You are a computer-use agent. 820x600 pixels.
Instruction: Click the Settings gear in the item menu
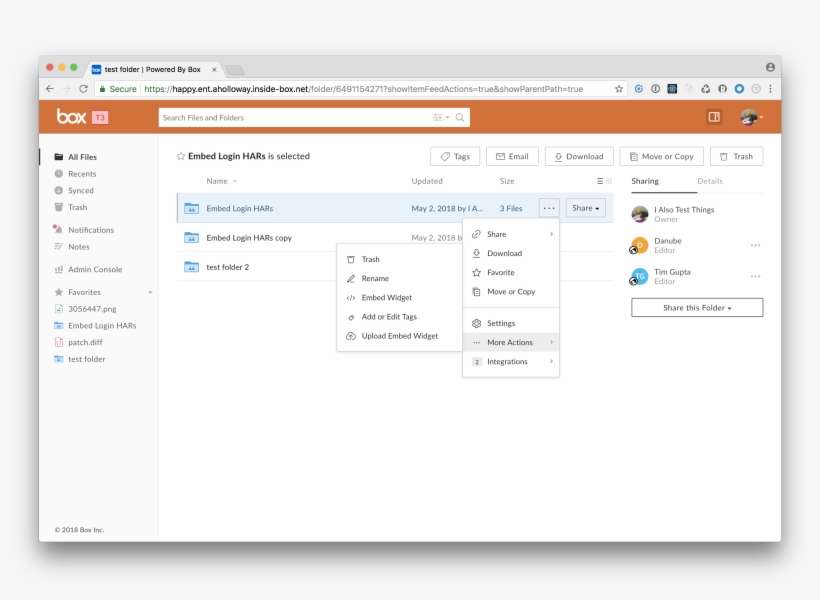[499, 323]
